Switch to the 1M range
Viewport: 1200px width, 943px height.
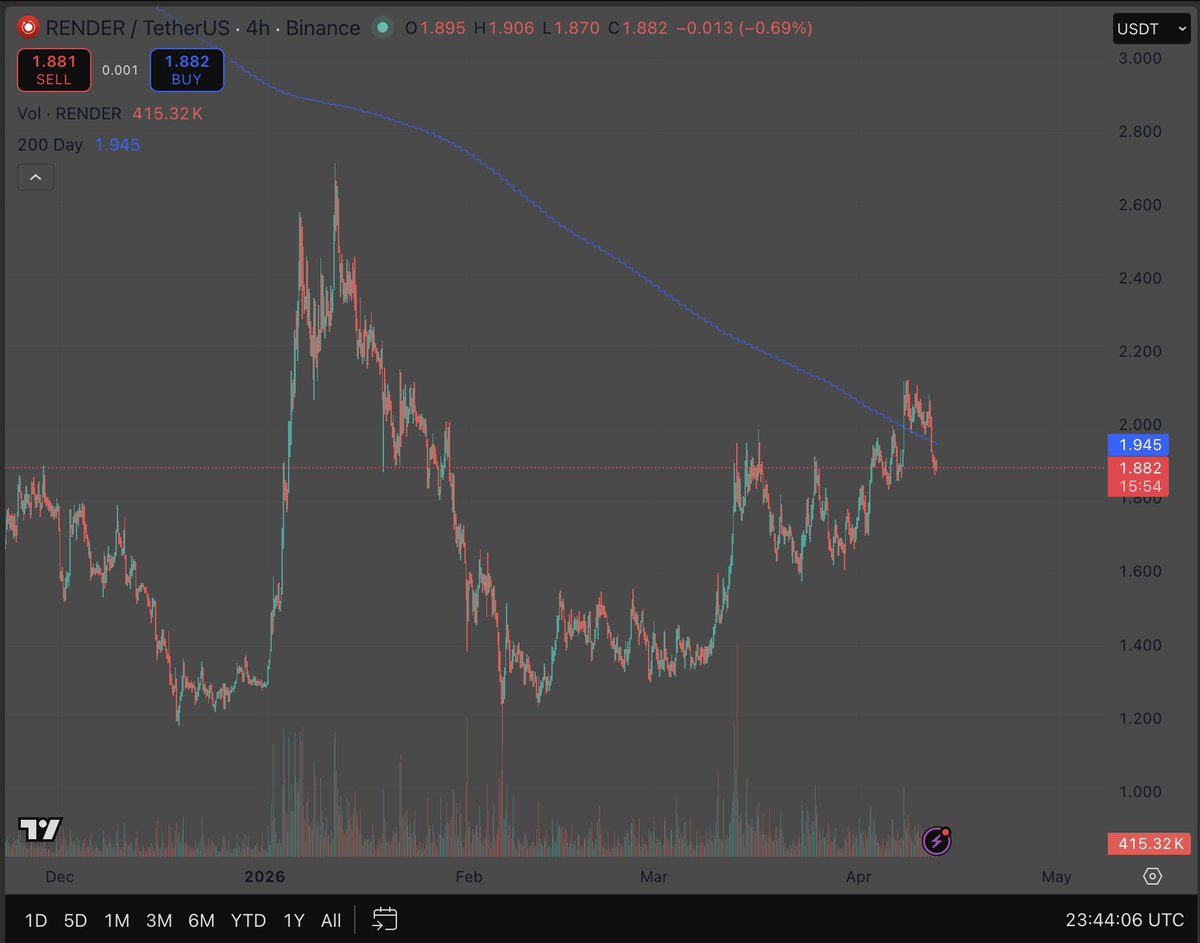(117, 920)
